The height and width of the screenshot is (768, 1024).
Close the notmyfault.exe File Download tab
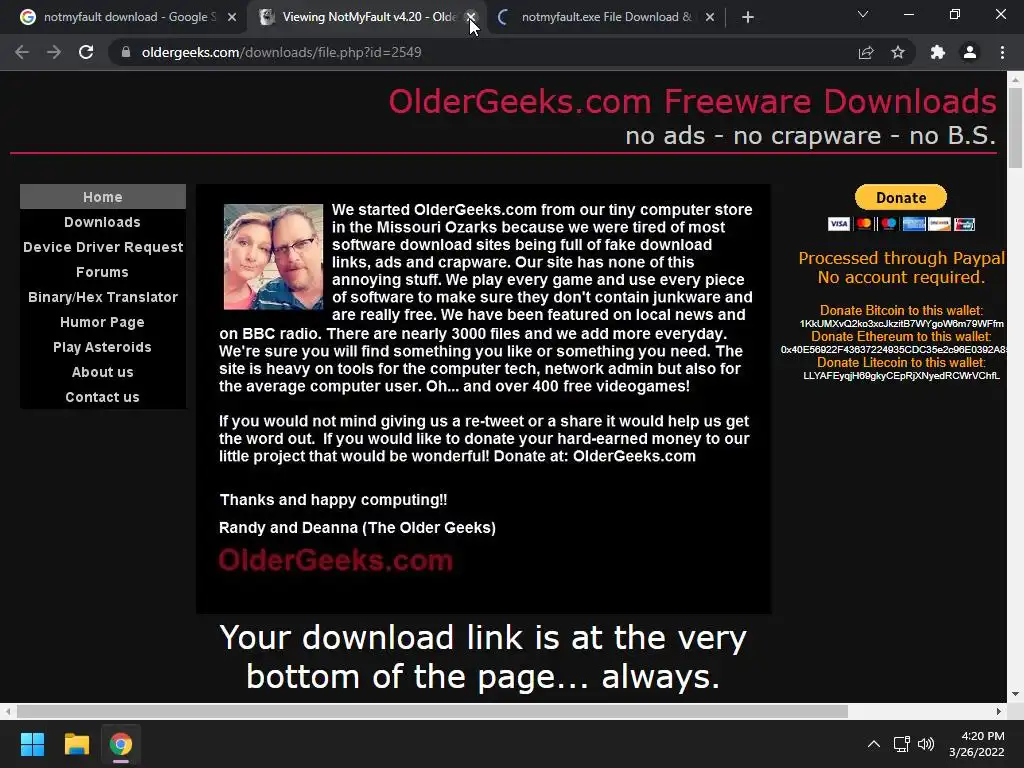pyautogui.click(x=710, y=17)
